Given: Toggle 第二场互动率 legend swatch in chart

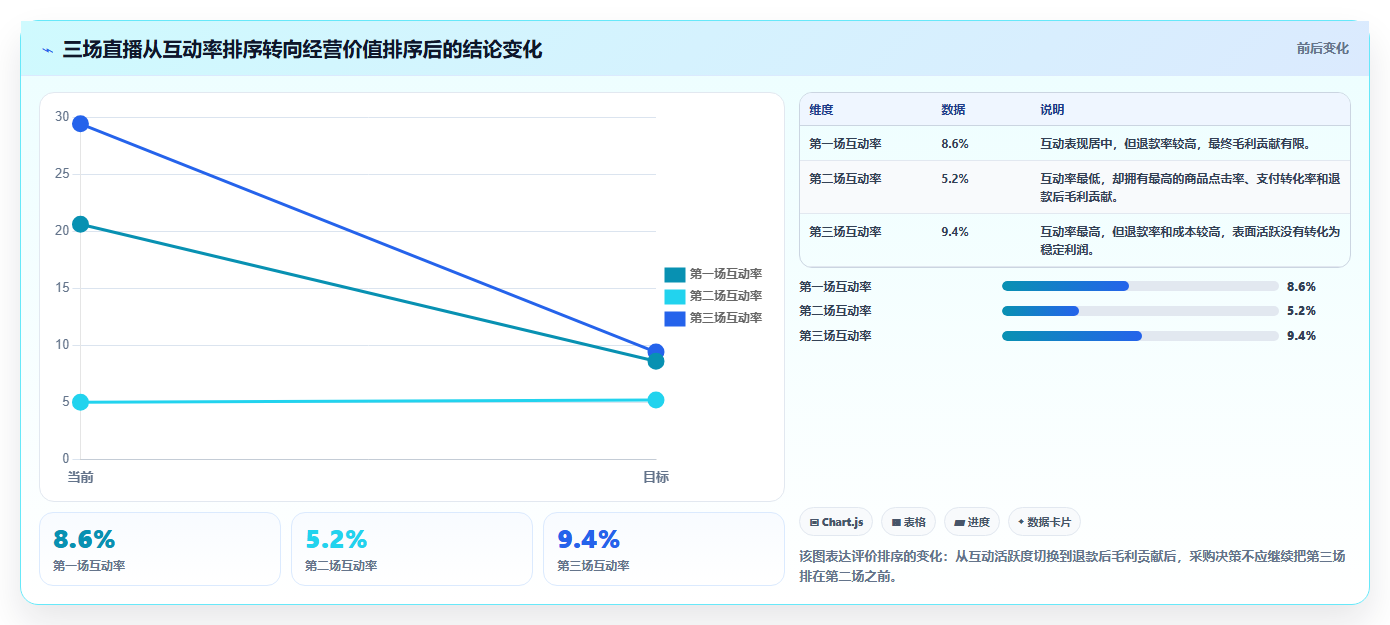Looking at the screenshot, I should [674, 296].
